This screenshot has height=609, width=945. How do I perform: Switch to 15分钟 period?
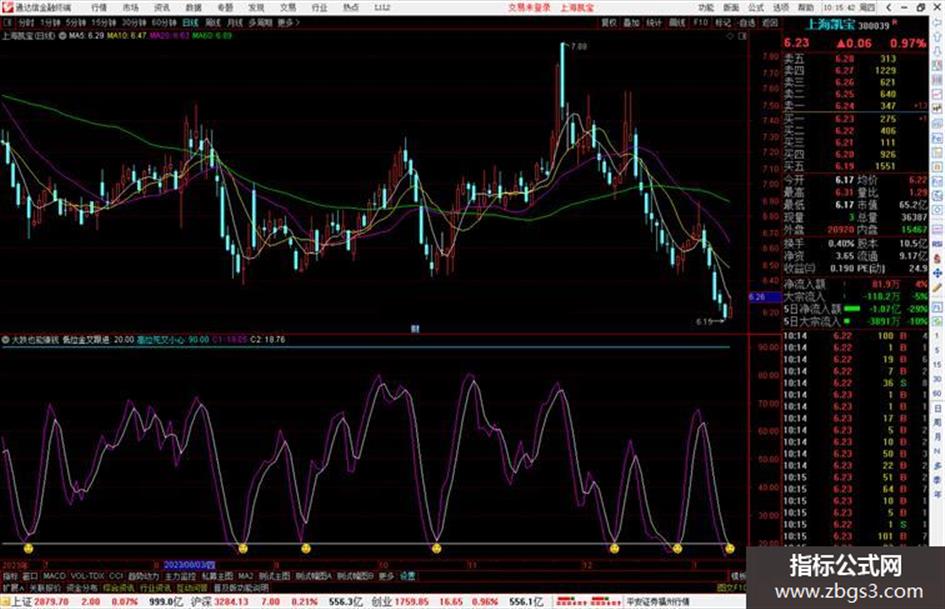tap(104, 22)
